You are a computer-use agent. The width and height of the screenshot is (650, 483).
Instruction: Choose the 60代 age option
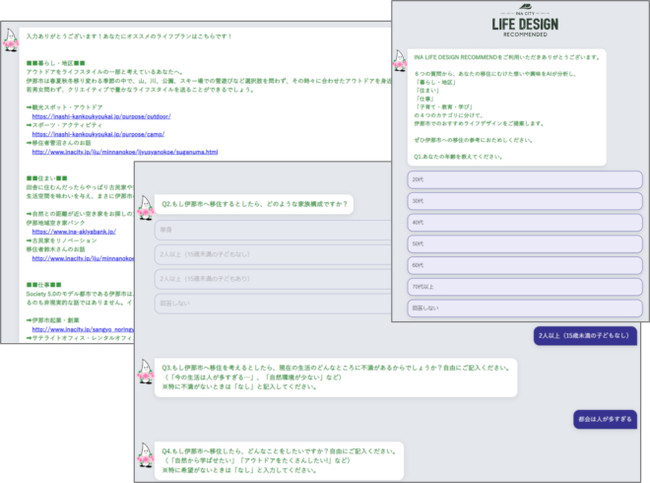523,265
